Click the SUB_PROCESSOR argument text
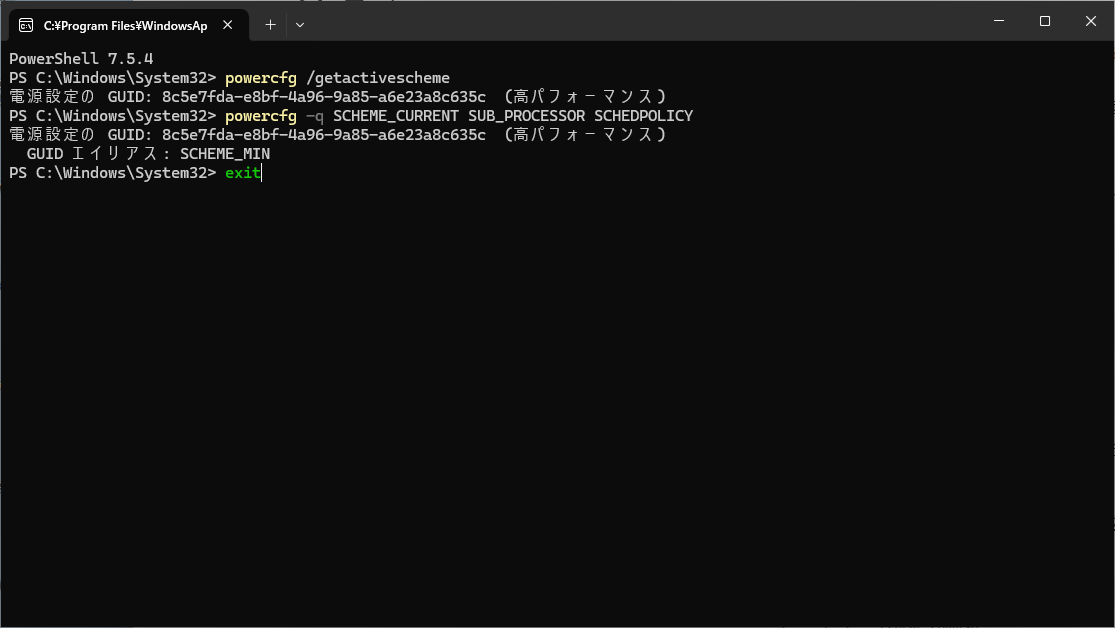The width and height of the screenshot is (1115, 628). click(x=526, y=116)
